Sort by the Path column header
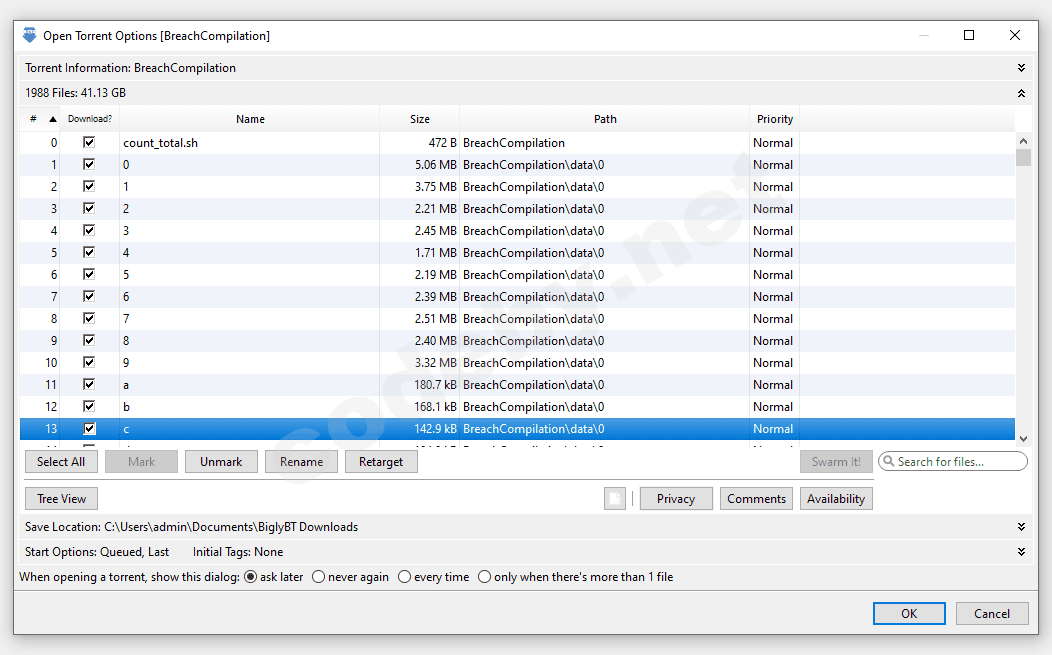This screenshot has width=1052, height=655. 604,119
